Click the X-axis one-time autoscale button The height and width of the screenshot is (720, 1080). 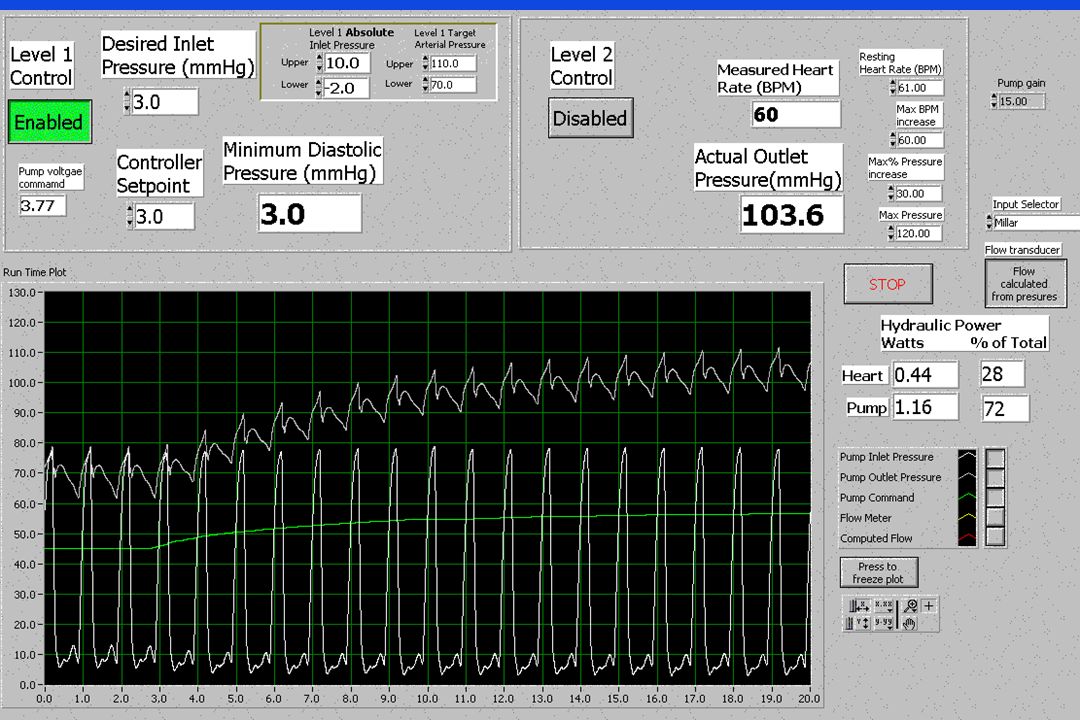tap(864, 606)
